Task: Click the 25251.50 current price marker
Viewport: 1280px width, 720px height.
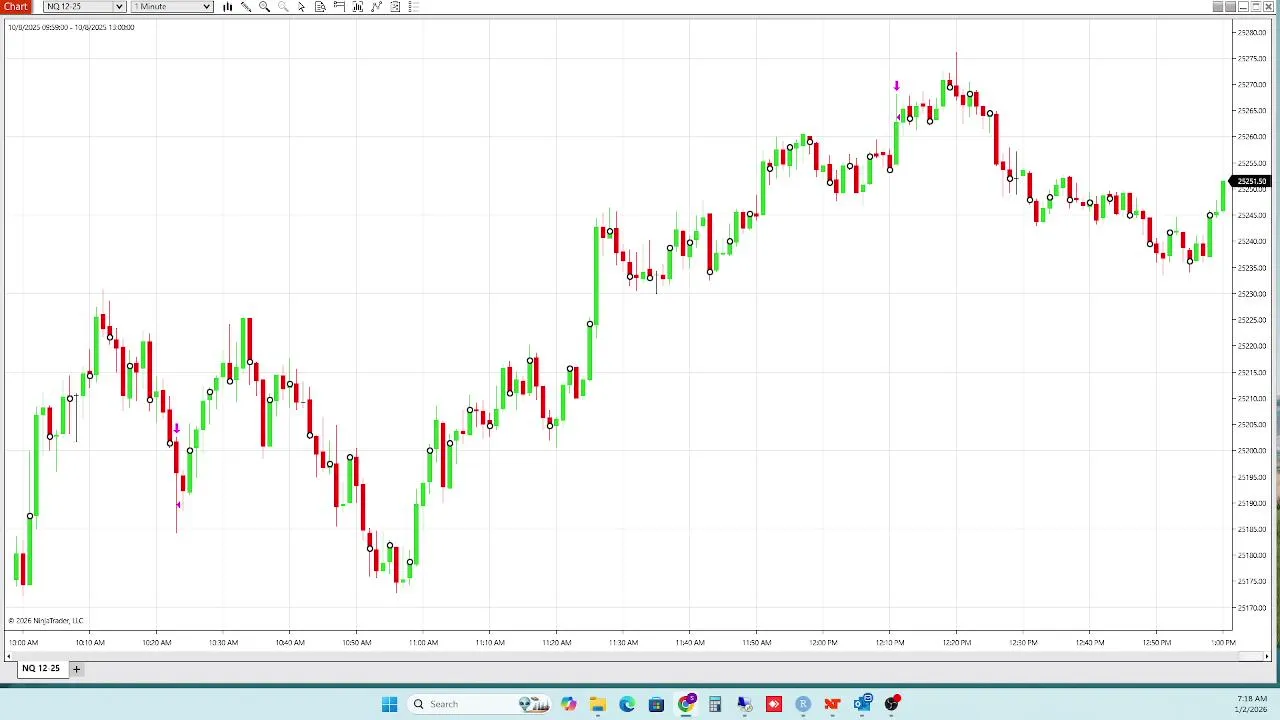Action: tap(1252, 182)
